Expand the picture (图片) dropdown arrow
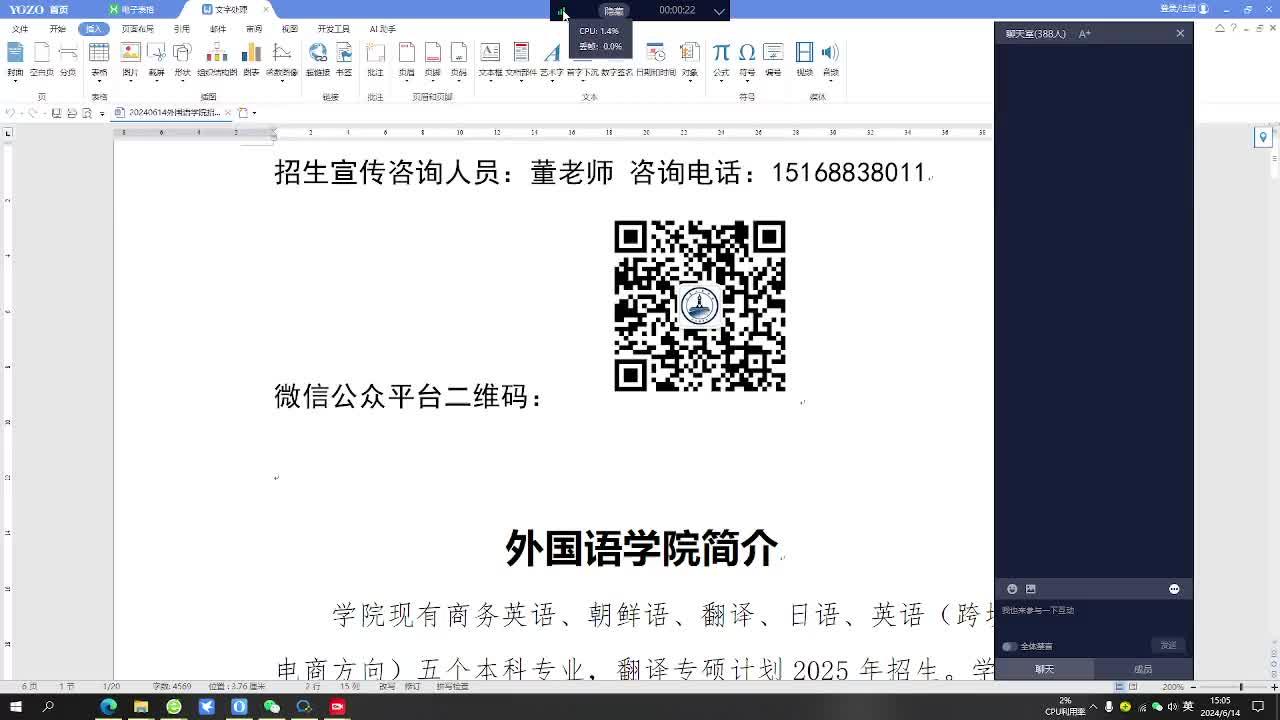Image resolution: width=1280 pixels, height=720 pixels. coord(130,81)
